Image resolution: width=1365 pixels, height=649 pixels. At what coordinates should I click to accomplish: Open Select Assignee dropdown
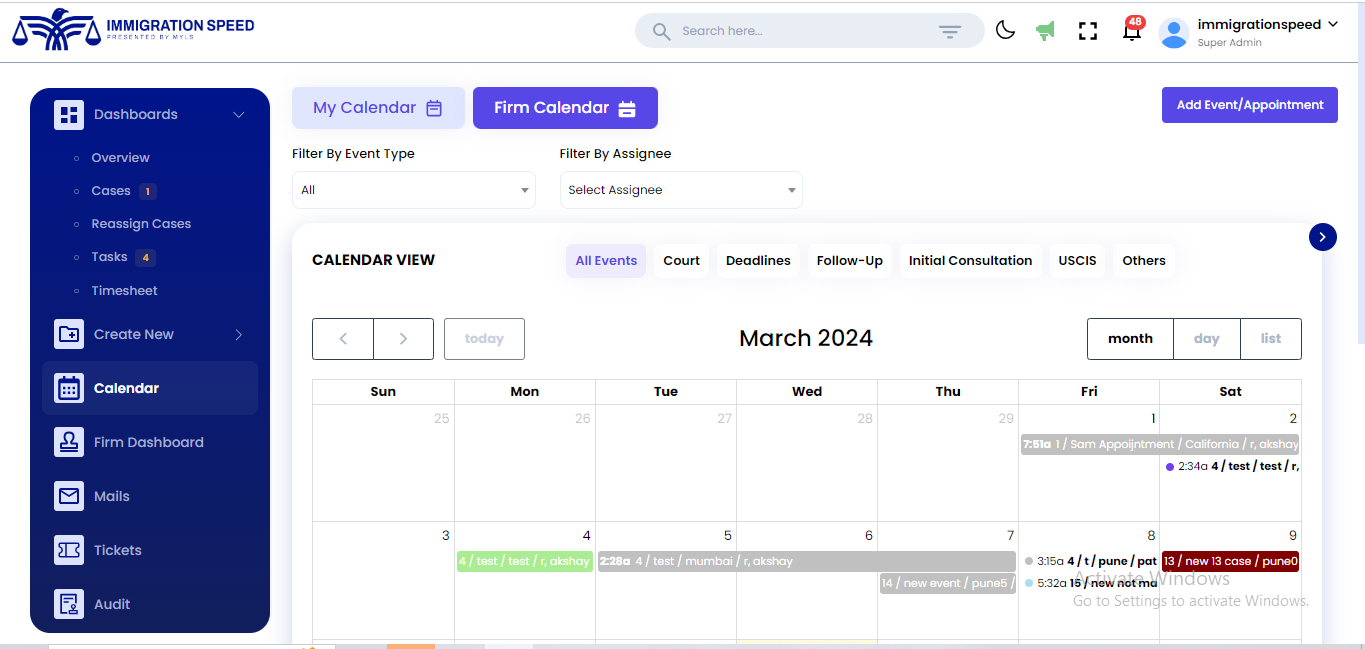[681, 190]
